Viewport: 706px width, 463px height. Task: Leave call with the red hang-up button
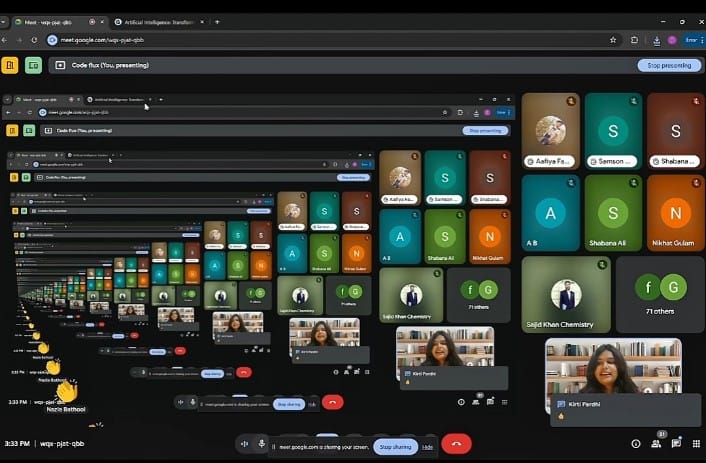tap(456, 444)
